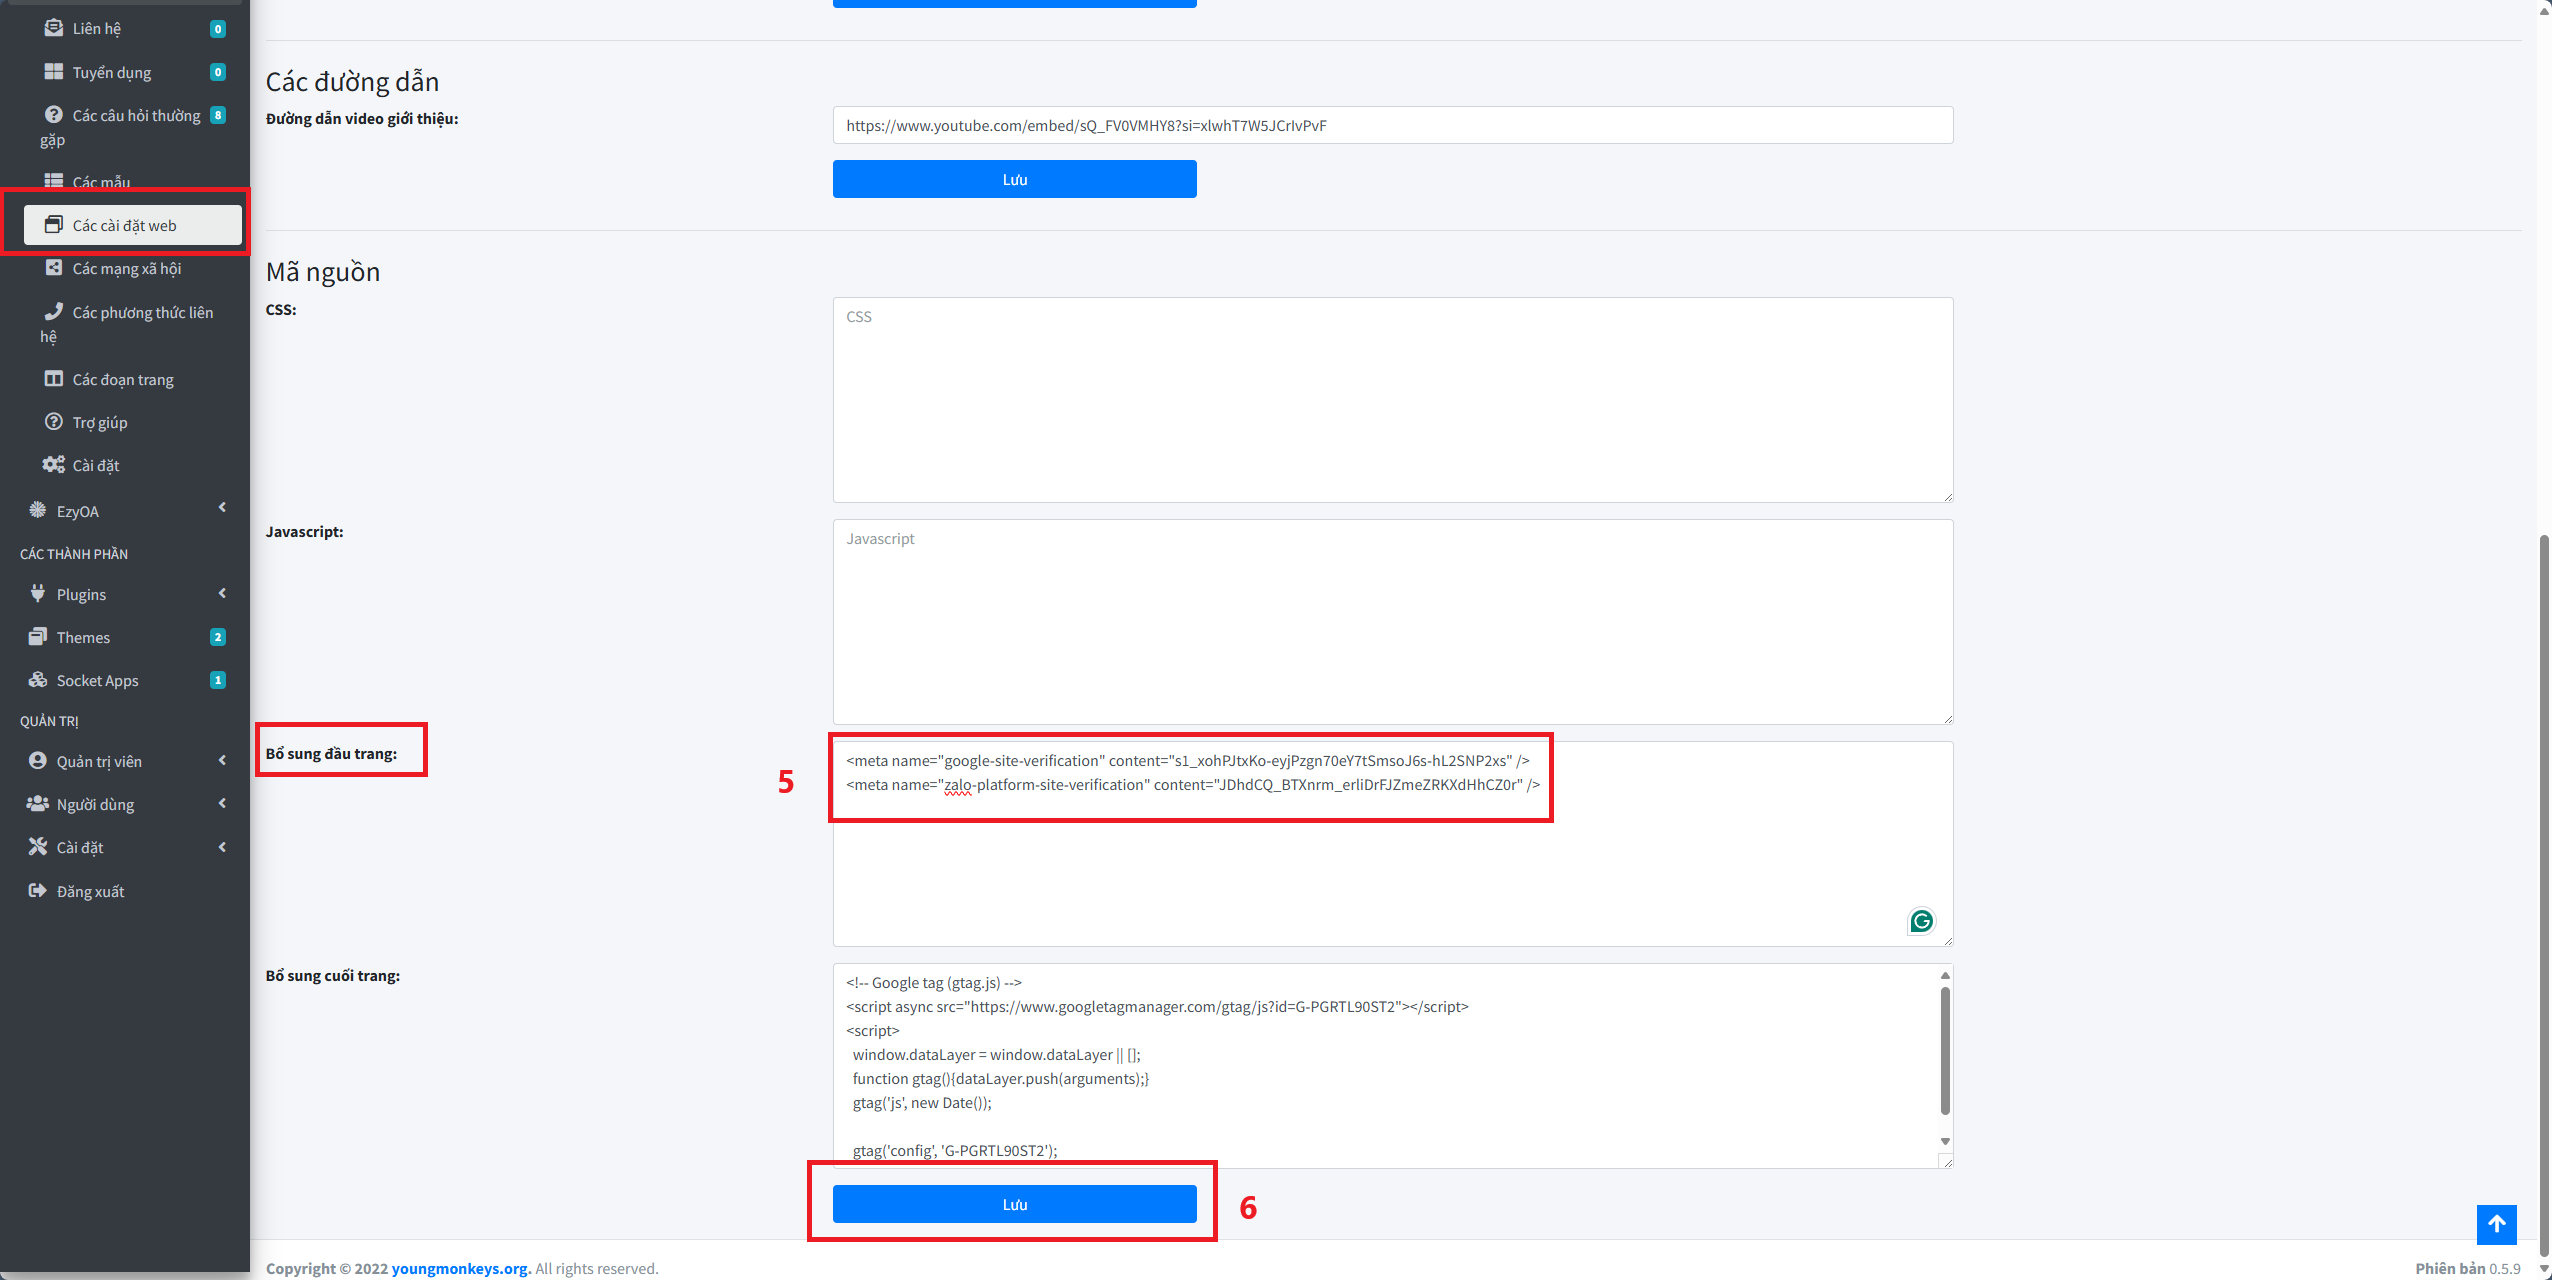Image resolution: width=2552 pixels, height=1280 pixels.
Task: Click the "Bổ sung cuối trang:" label
Action: 333,975
